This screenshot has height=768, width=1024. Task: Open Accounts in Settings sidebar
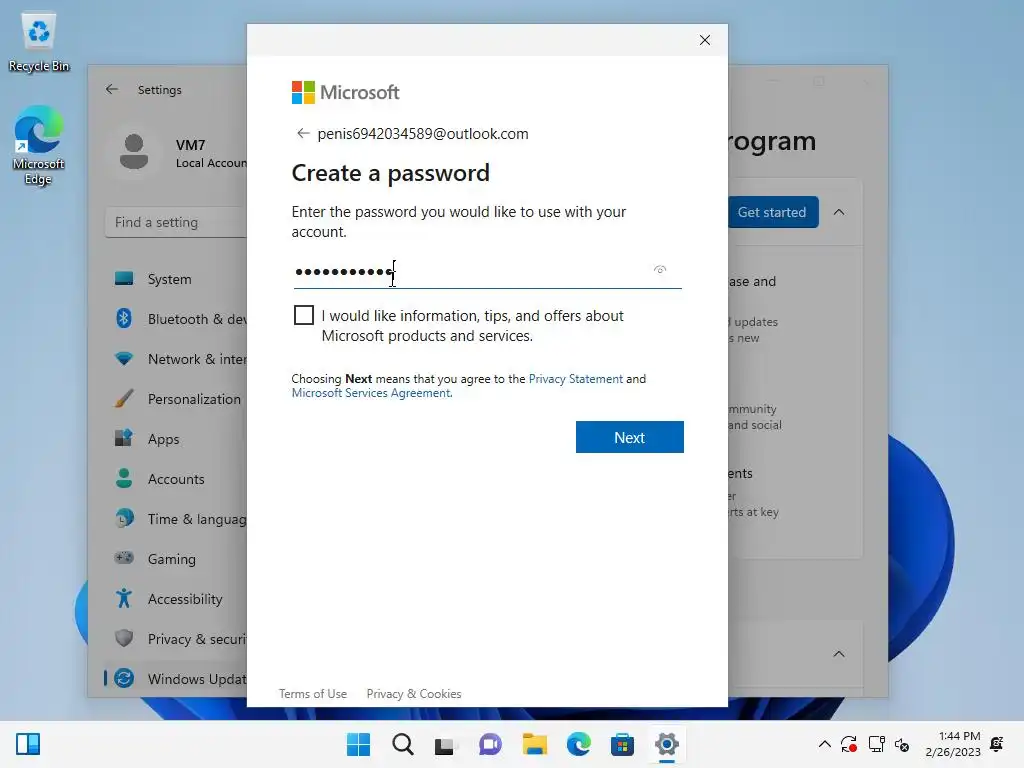point(176,479)
